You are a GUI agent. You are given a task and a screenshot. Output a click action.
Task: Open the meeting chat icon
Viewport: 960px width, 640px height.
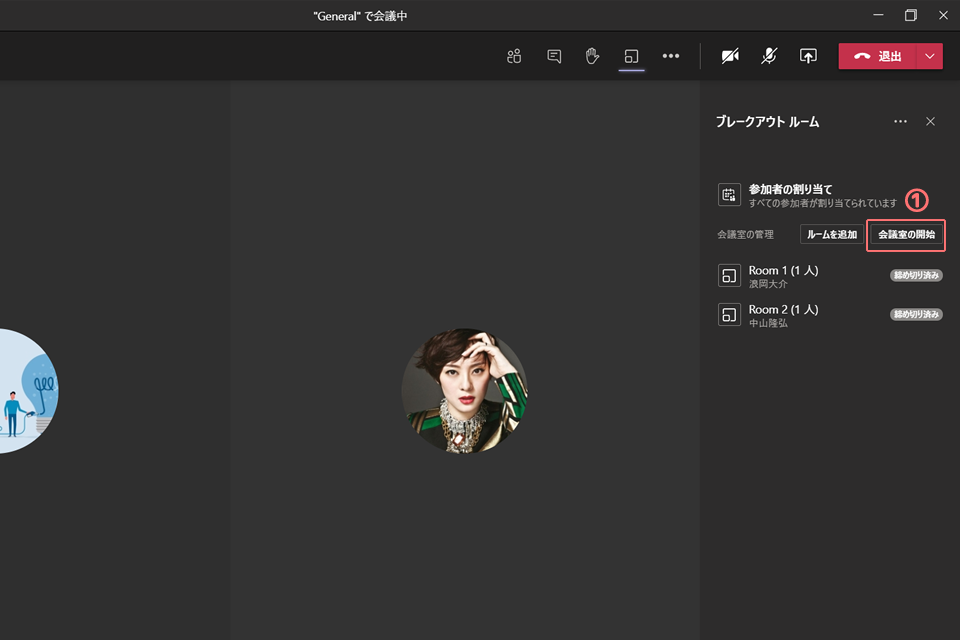(x=554, y=56)
